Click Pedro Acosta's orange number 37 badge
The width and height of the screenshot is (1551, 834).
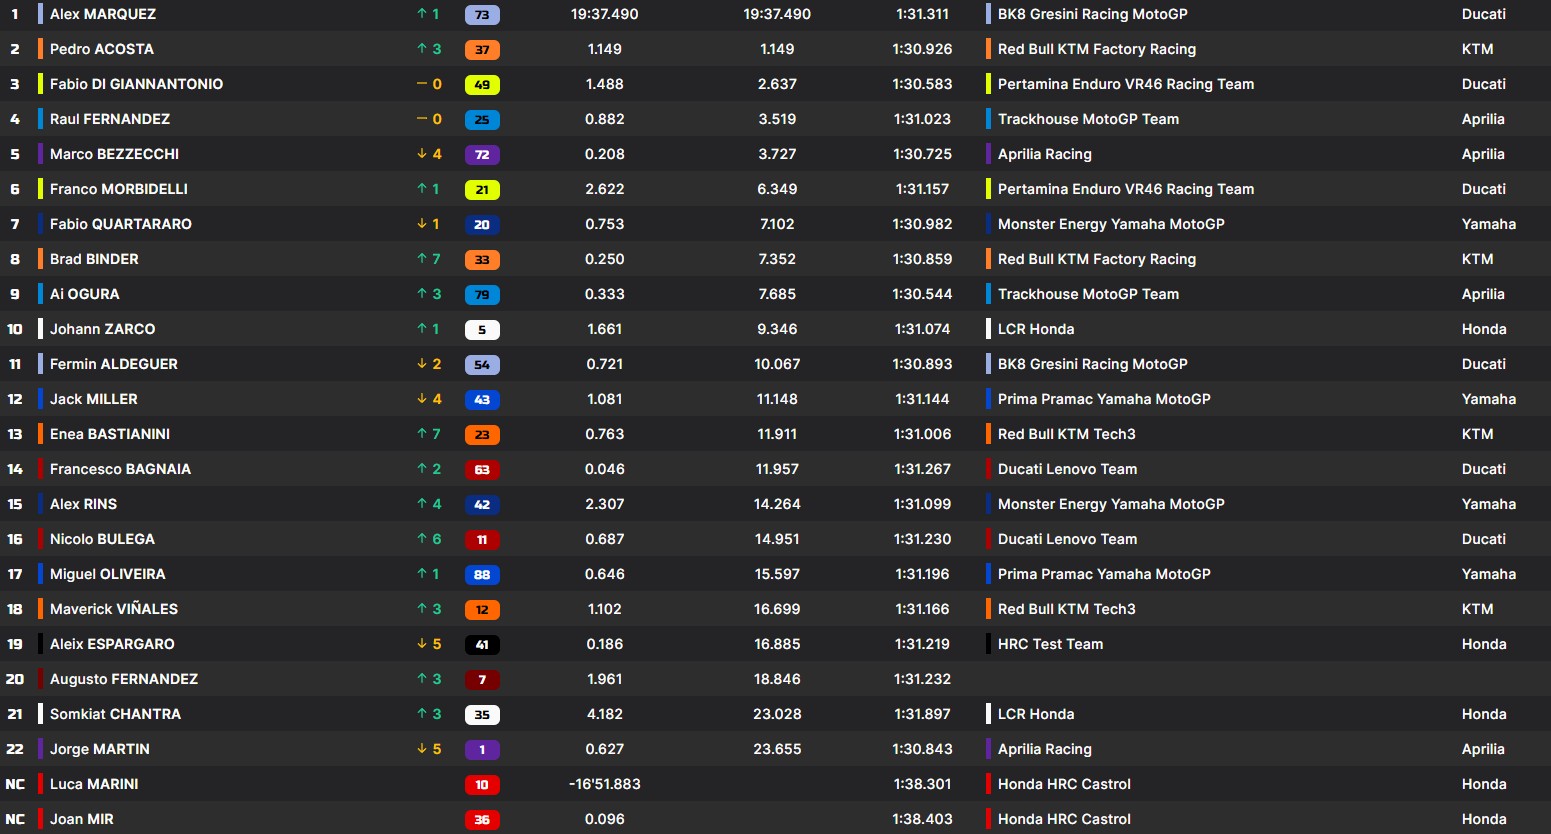tap(482, 50)
